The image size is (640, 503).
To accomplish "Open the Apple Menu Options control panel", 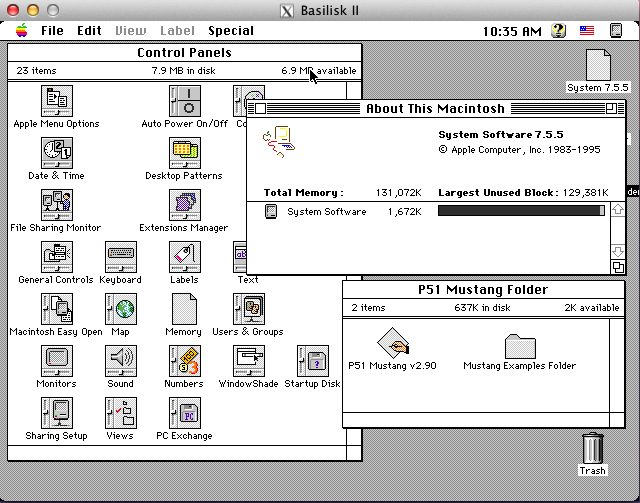I will pos(56,101).
